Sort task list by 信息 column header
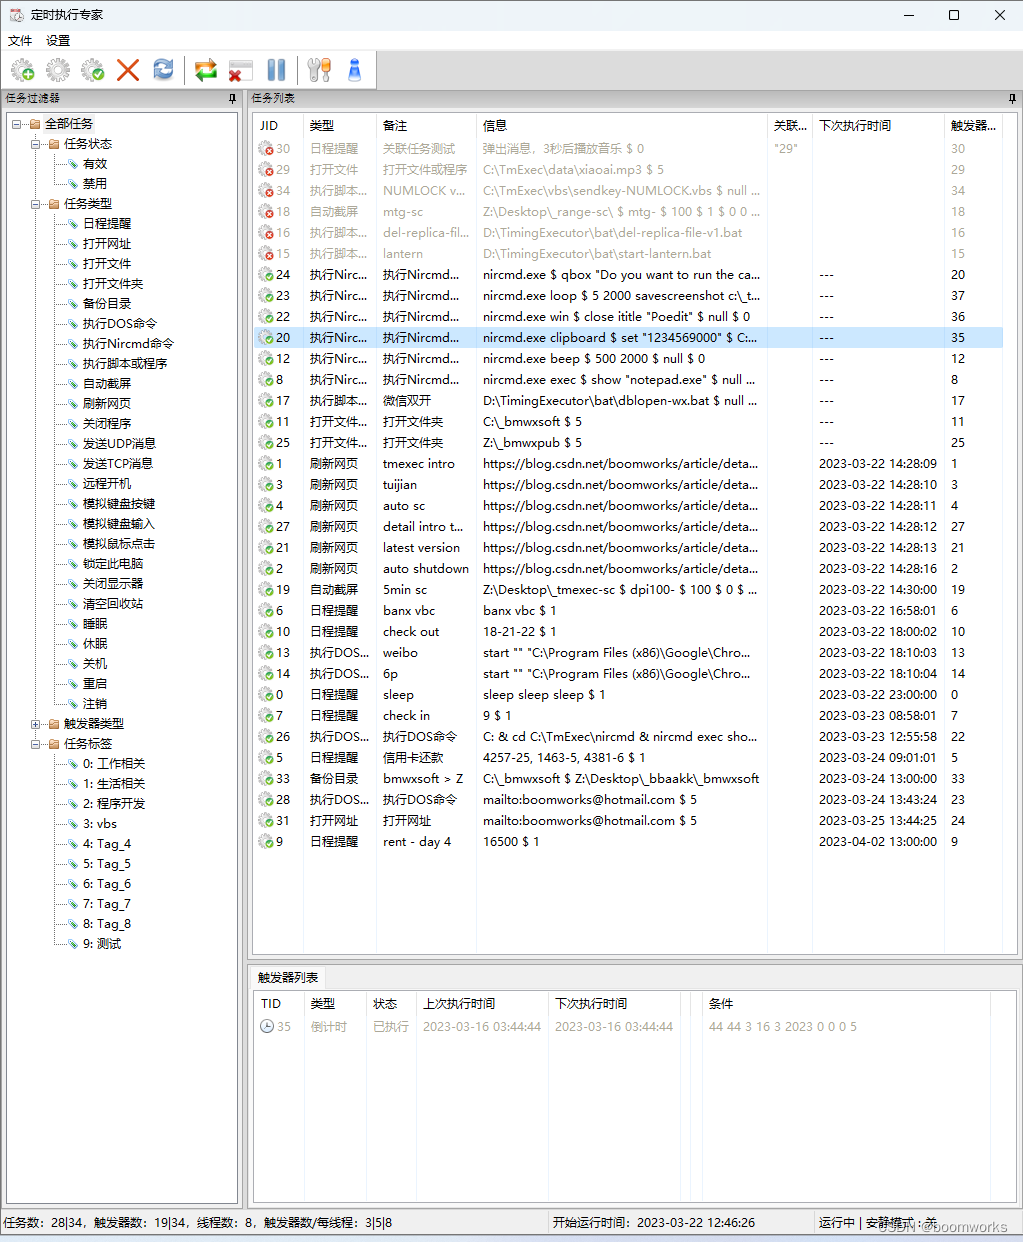 (621, 126)
